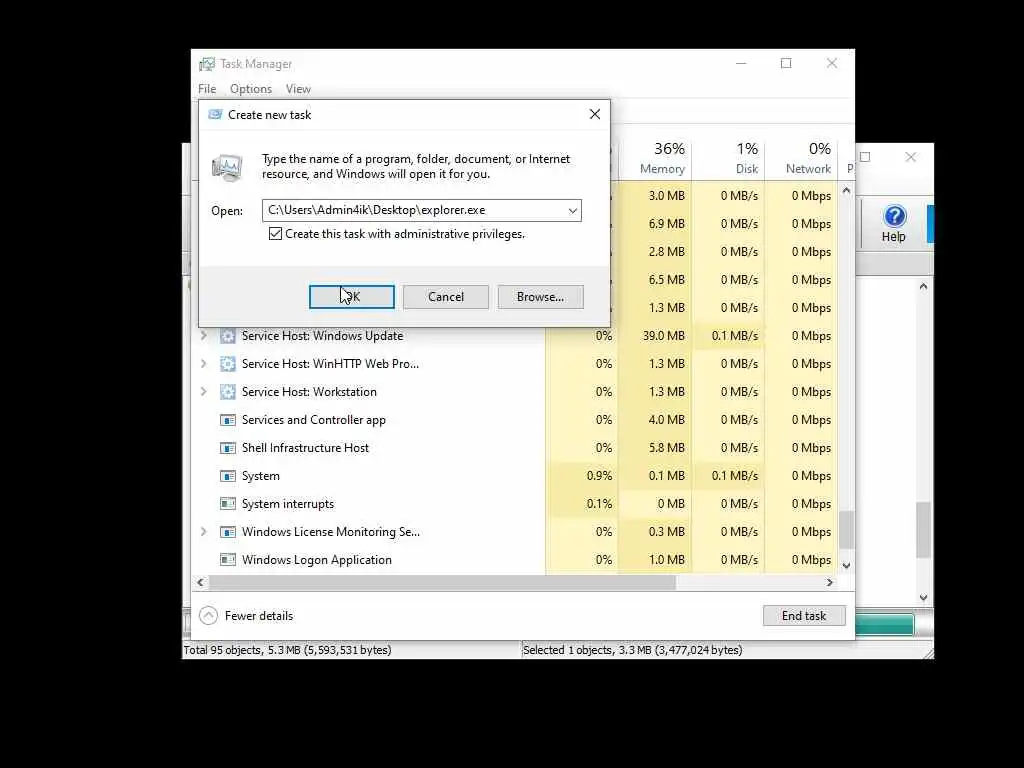Click Cancel in the Create new task dialog

445,296
